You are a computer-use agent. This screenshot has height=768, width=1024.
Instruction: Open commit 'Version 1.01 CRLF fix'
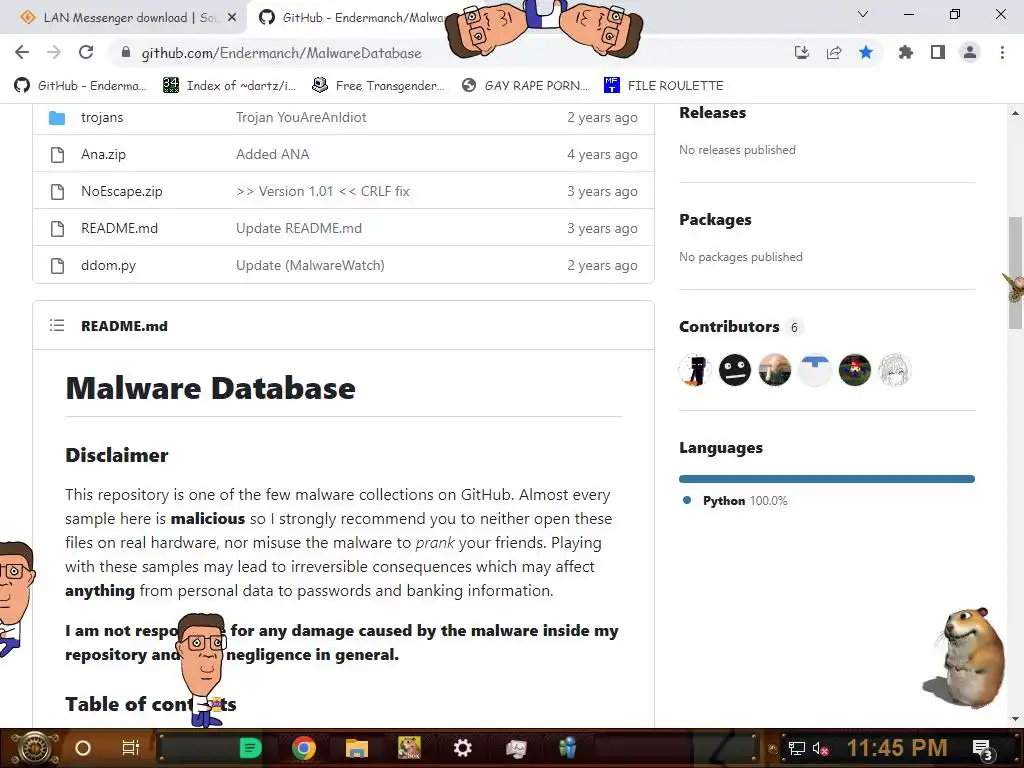[x=323, y=191]
